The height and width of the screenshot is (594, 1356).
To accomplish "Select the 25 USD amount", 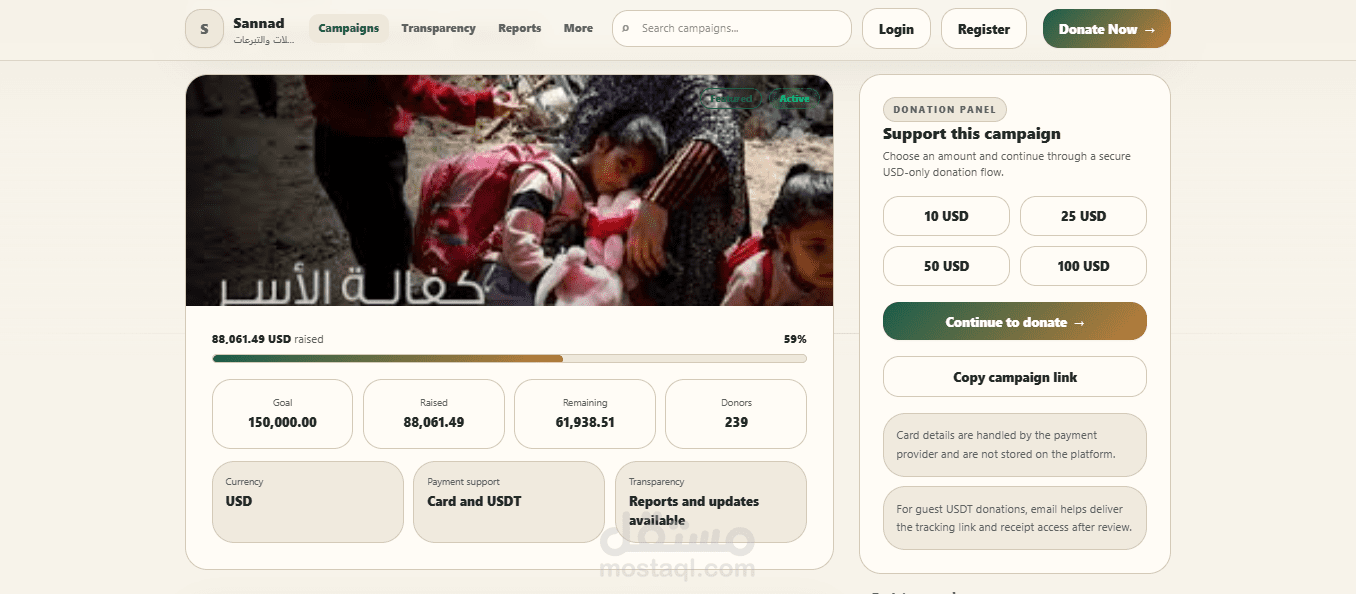I will pos(1083,216).
